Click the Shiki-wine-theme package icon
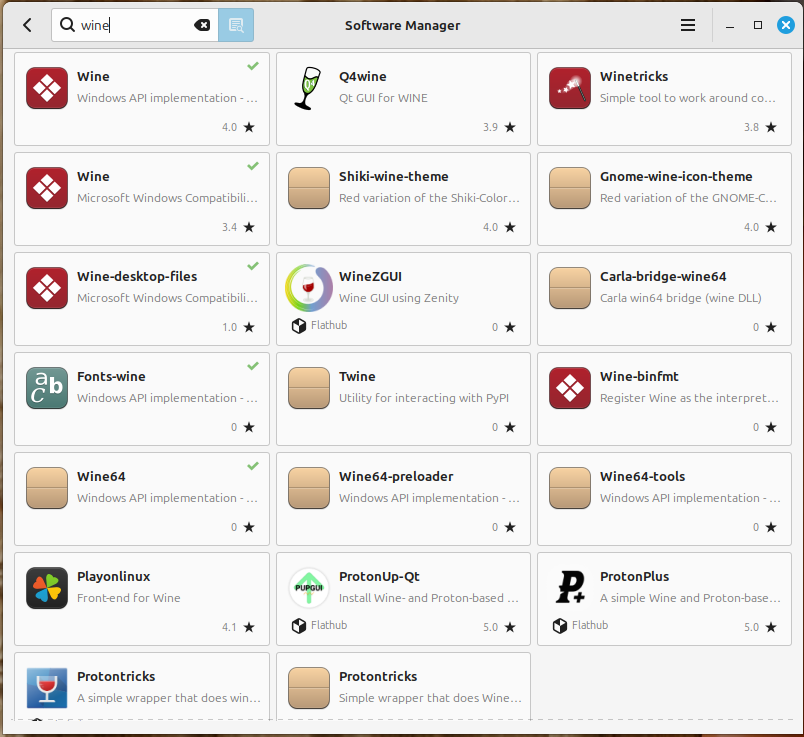 pyautogui.click(x=309, y=188)
